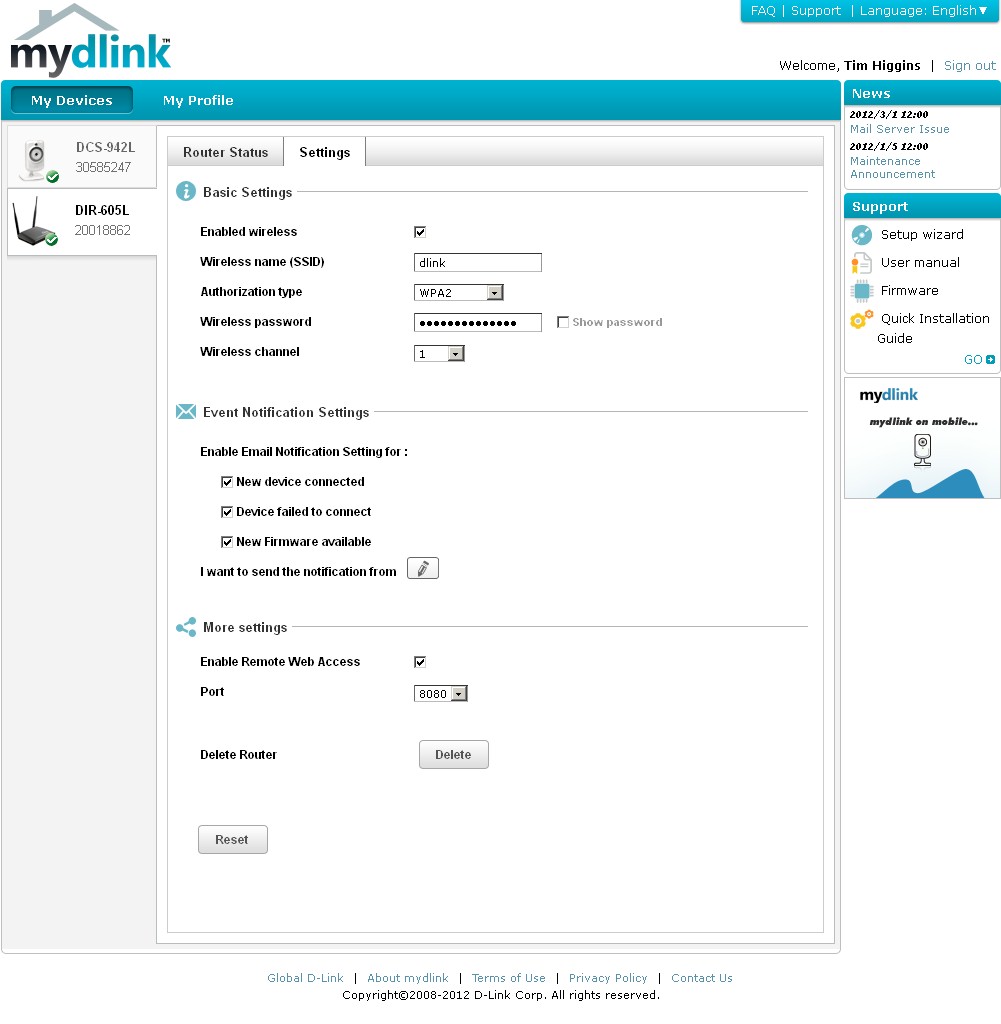Uncheck New device connected notification
Image resolution: width=1001 pixels, height=1024 pixels.
coord(227,482)
